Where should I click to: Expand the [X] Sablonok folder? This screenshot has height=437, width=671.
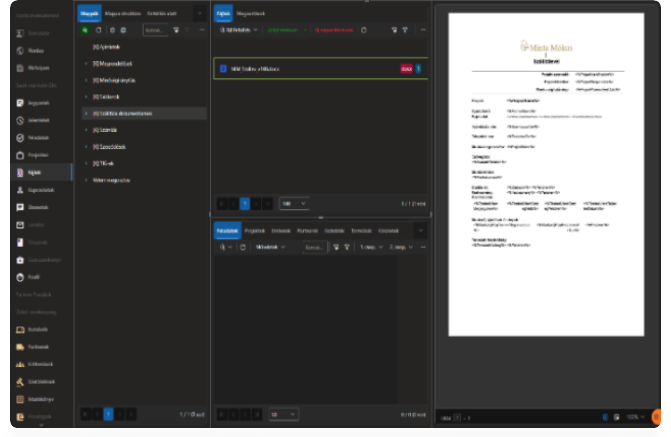click(86, 97)
